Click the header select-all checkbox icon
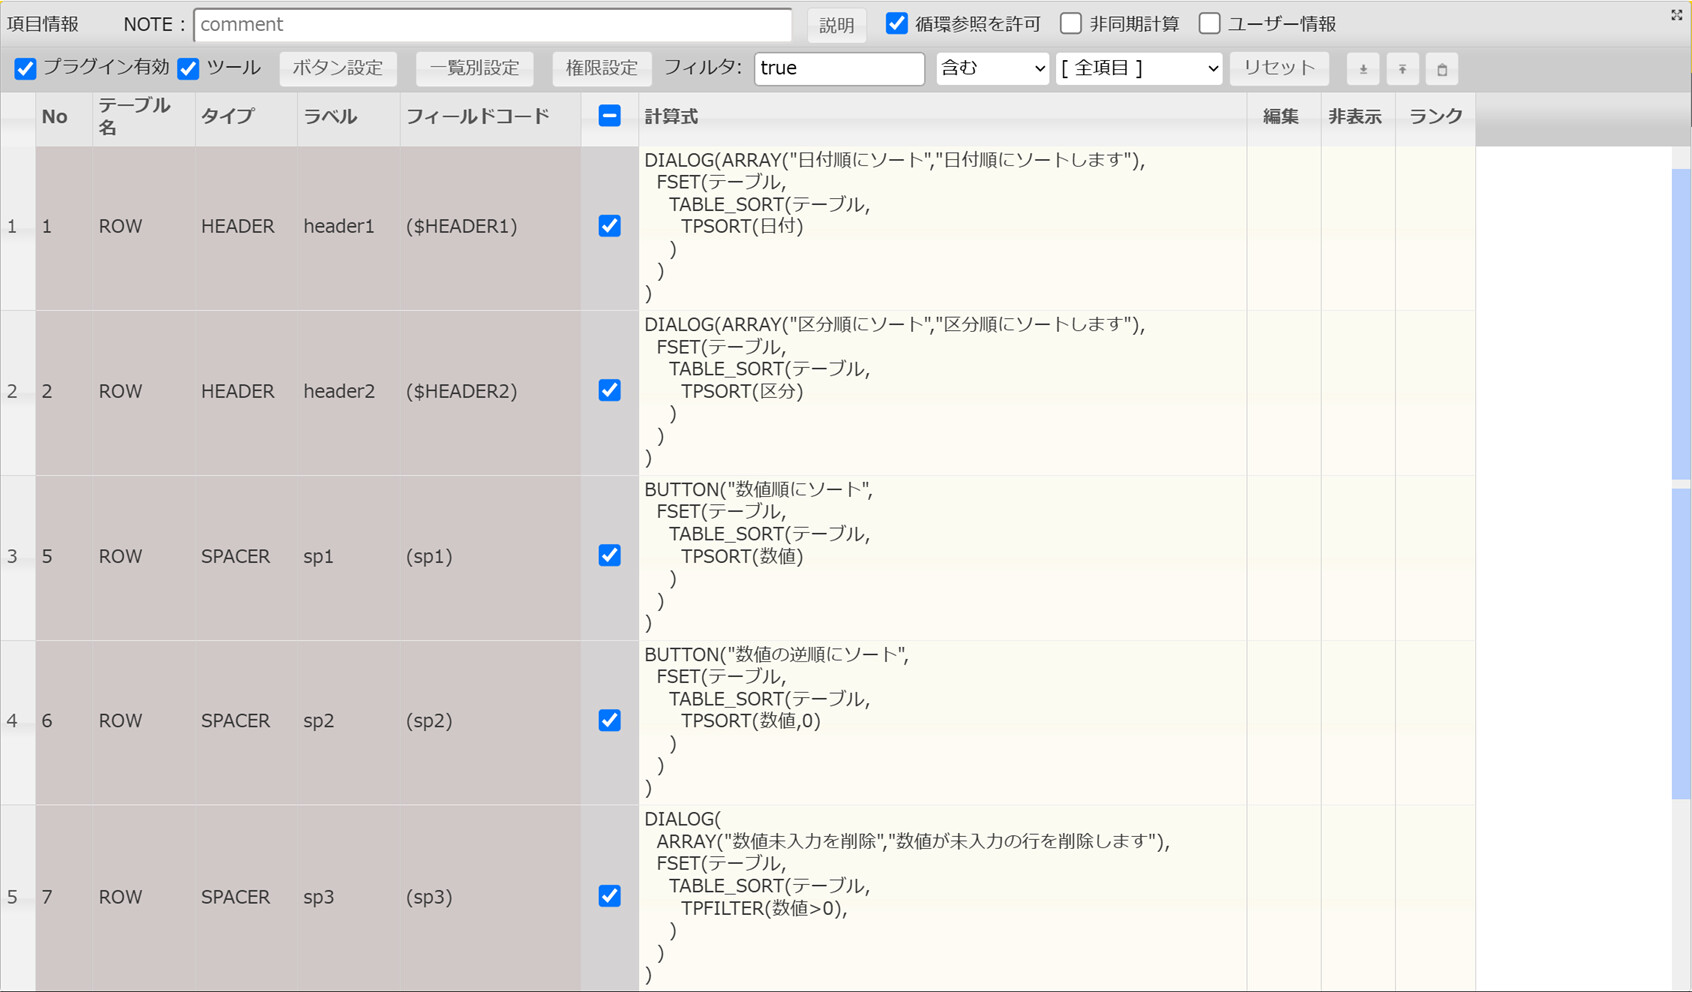 609,116
